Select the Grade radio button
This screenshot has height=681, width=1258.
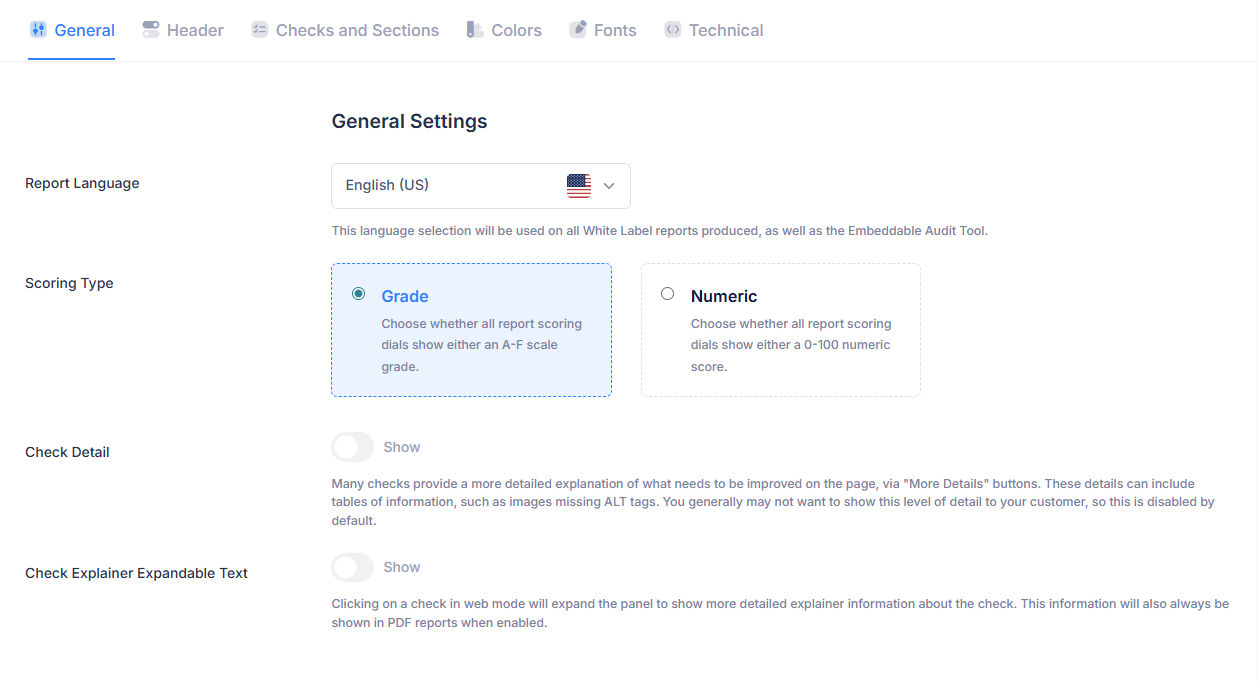click(358, 294)
